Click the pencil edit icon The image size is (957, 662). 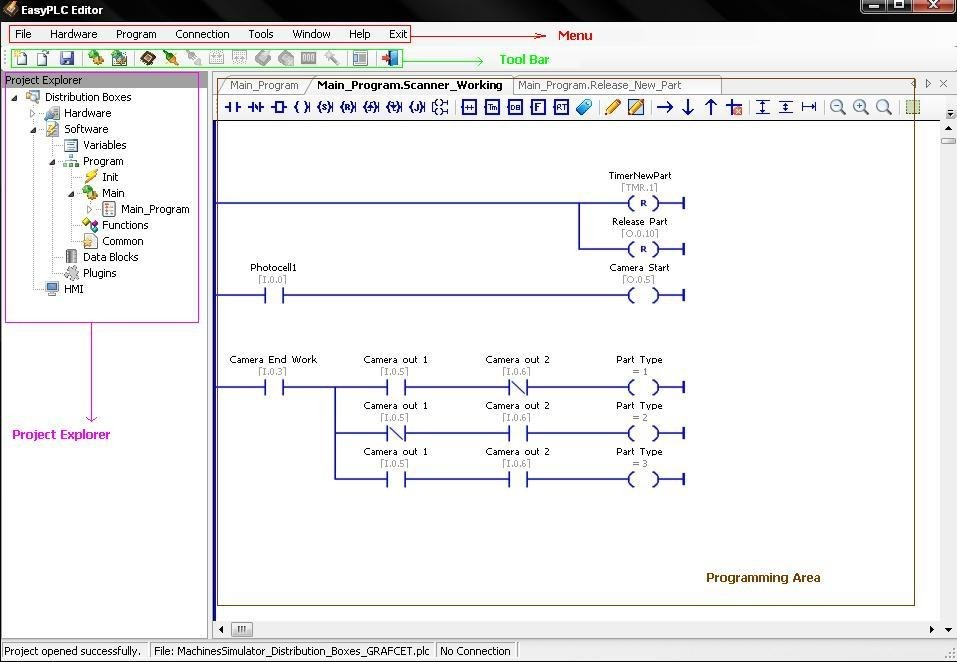coord(612,107)
